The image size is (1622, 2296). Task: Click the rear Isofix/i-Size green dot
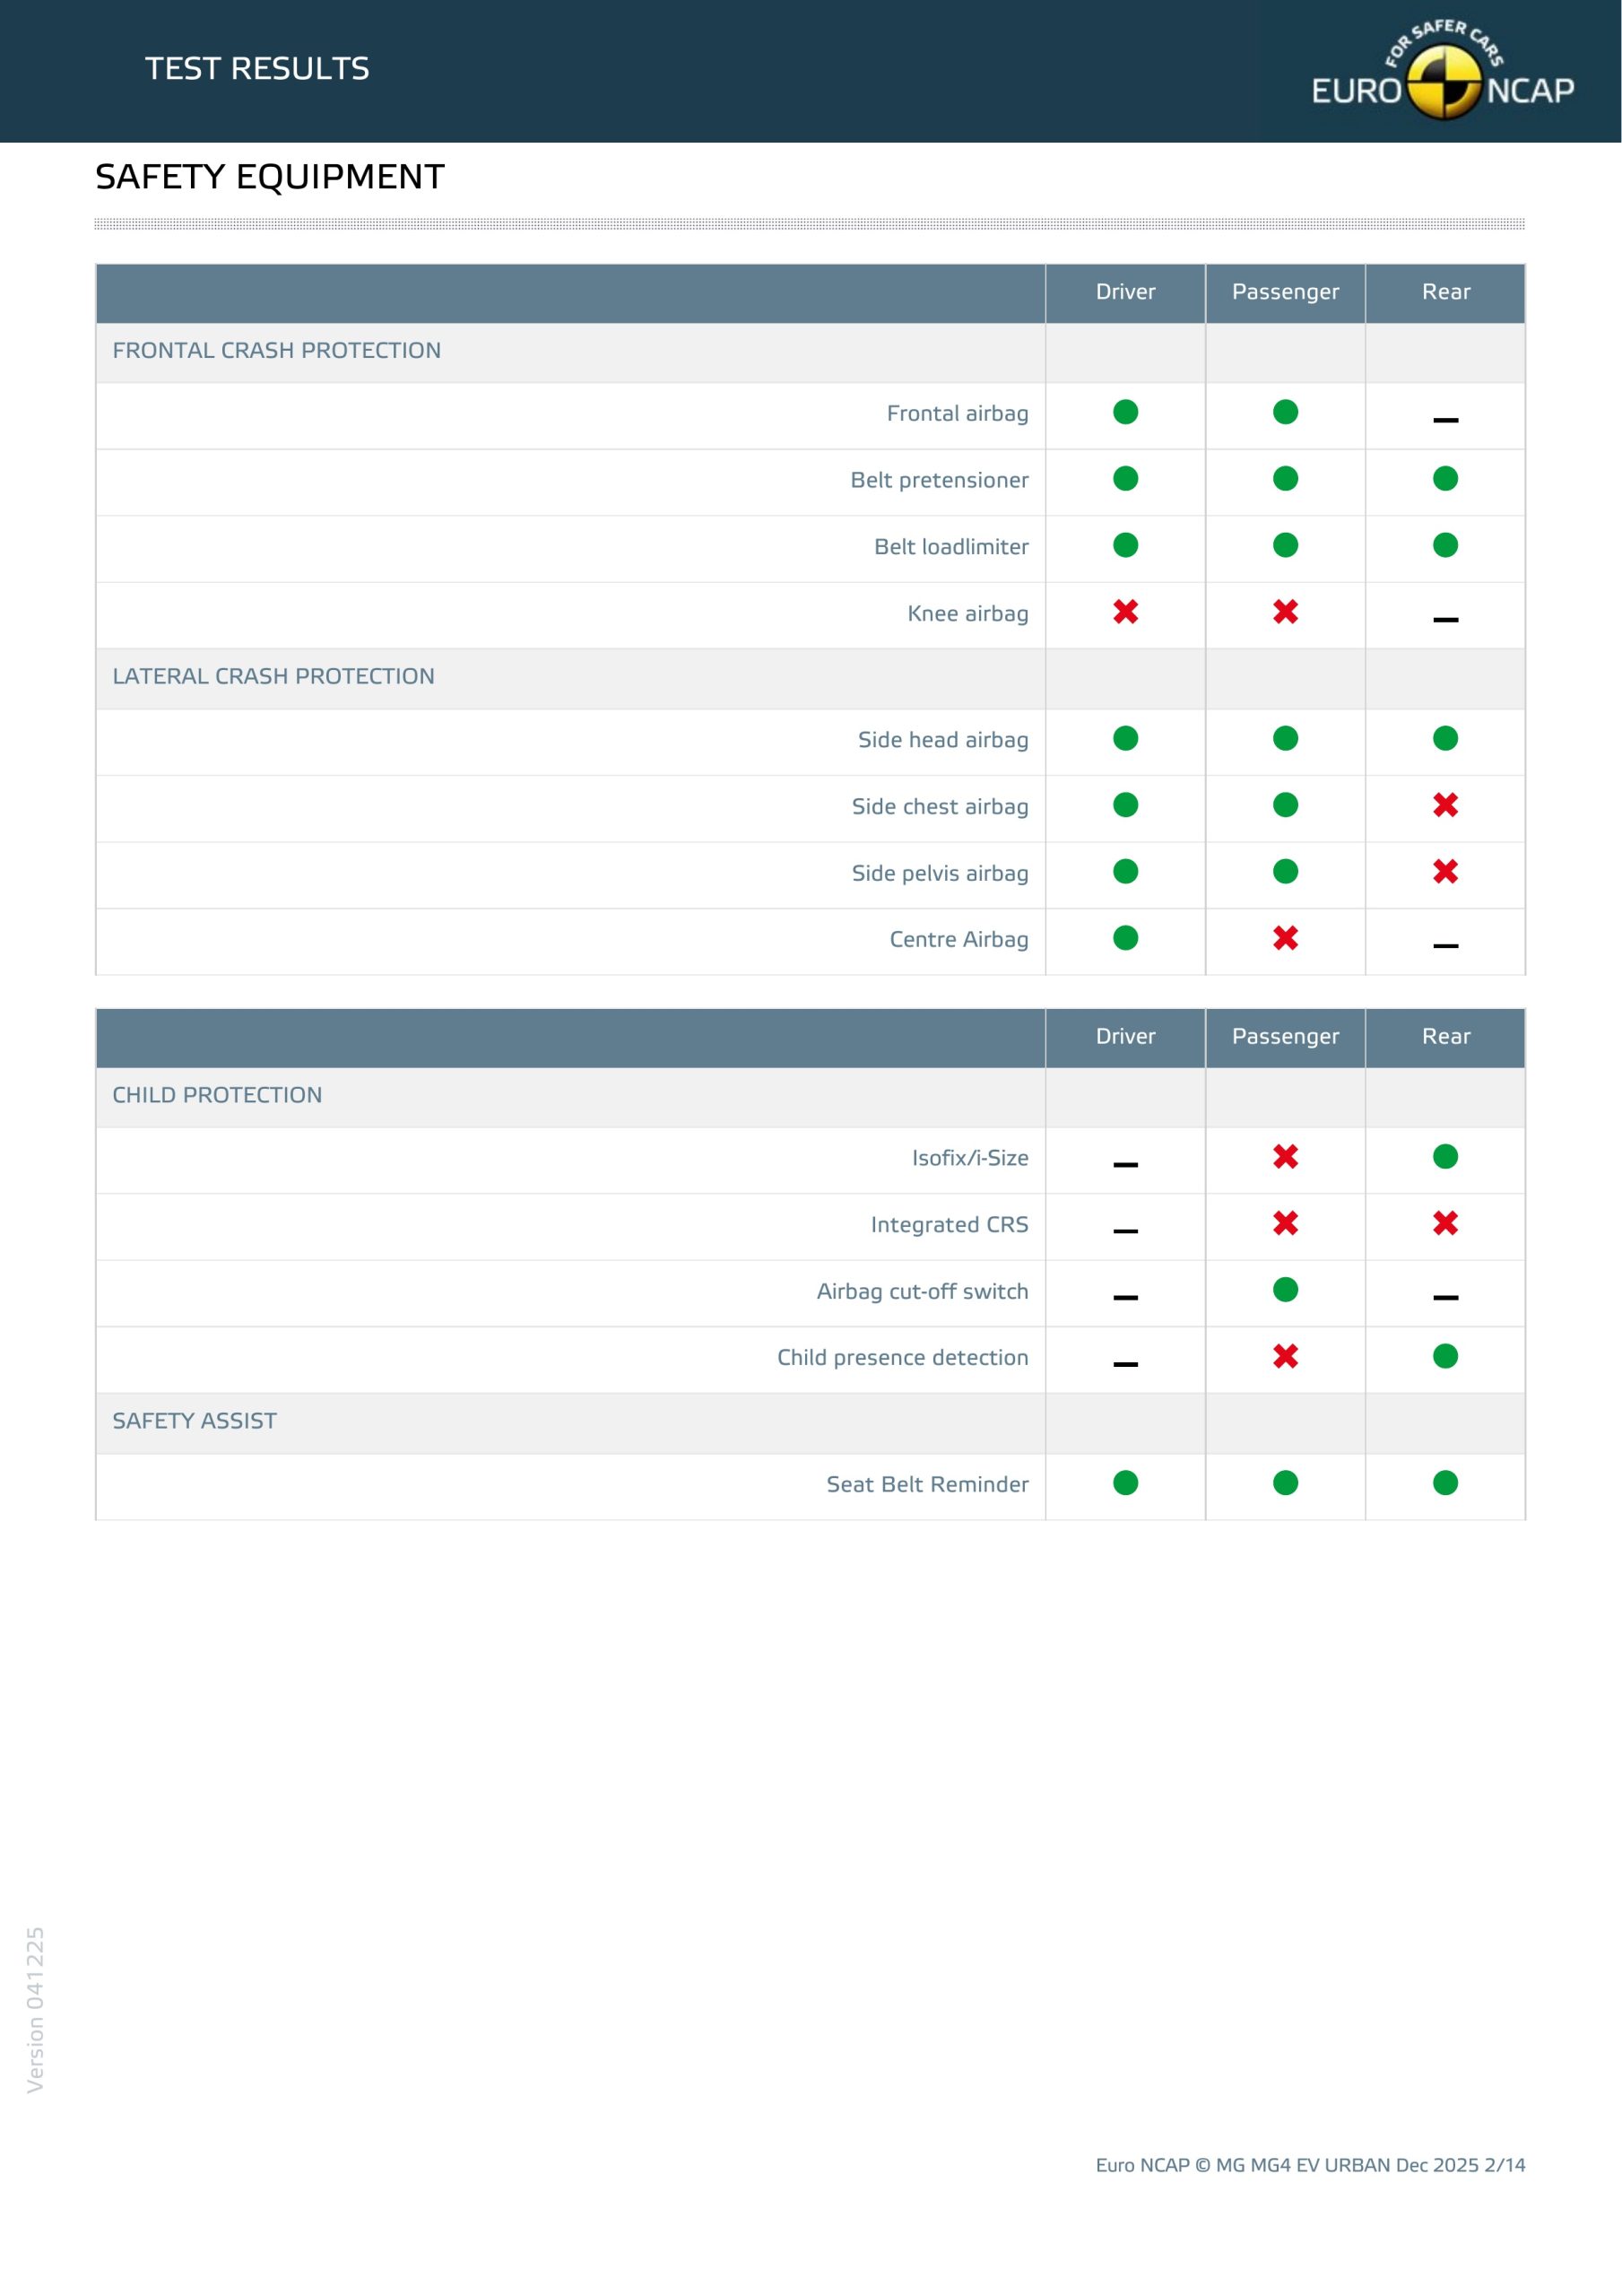[1445, 1157]
